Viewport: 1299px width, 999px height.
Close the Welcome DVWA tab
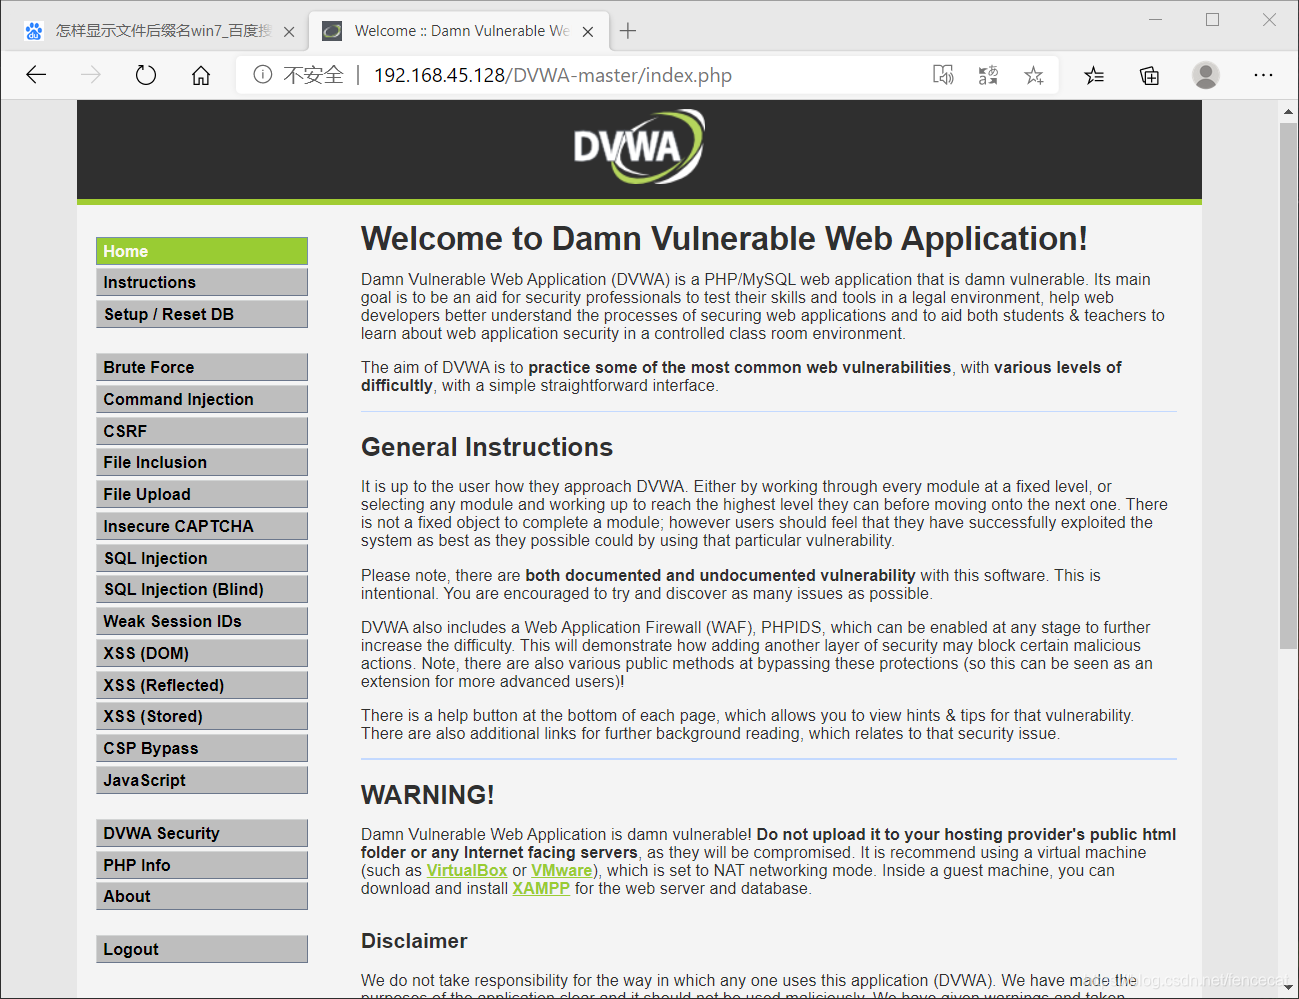588,32
